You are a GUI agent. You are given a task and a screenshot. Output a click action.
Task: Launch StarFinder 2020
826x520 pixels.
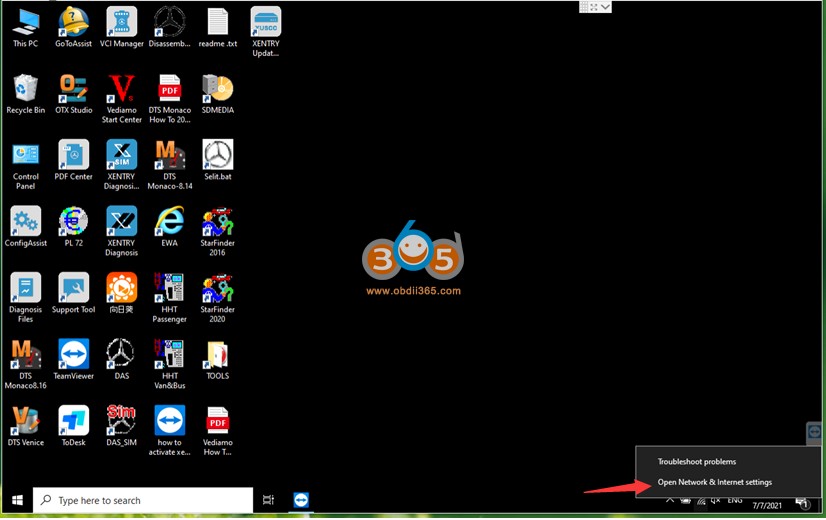point(218,298)
